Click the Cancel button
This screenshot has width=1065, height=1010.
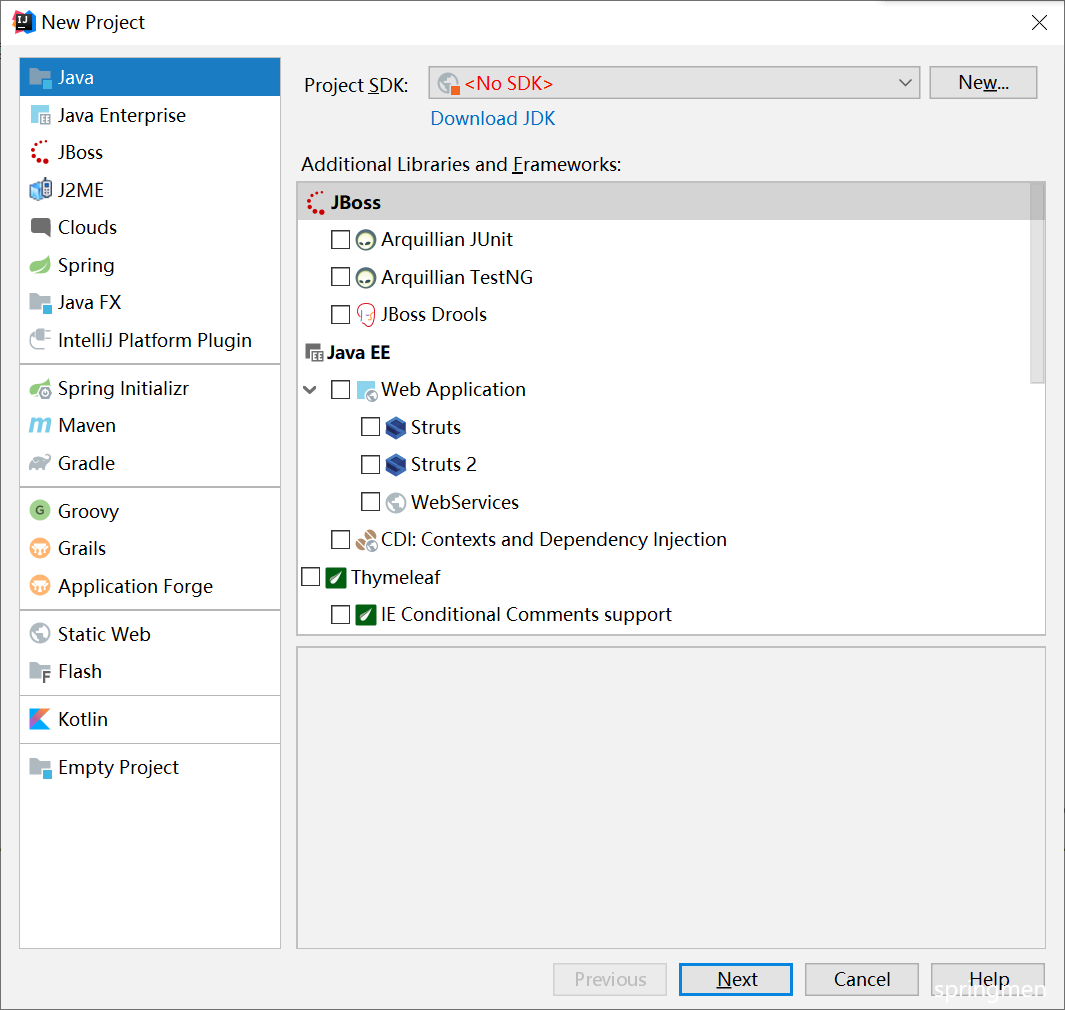pyautogui.click(x=861, y=979)
